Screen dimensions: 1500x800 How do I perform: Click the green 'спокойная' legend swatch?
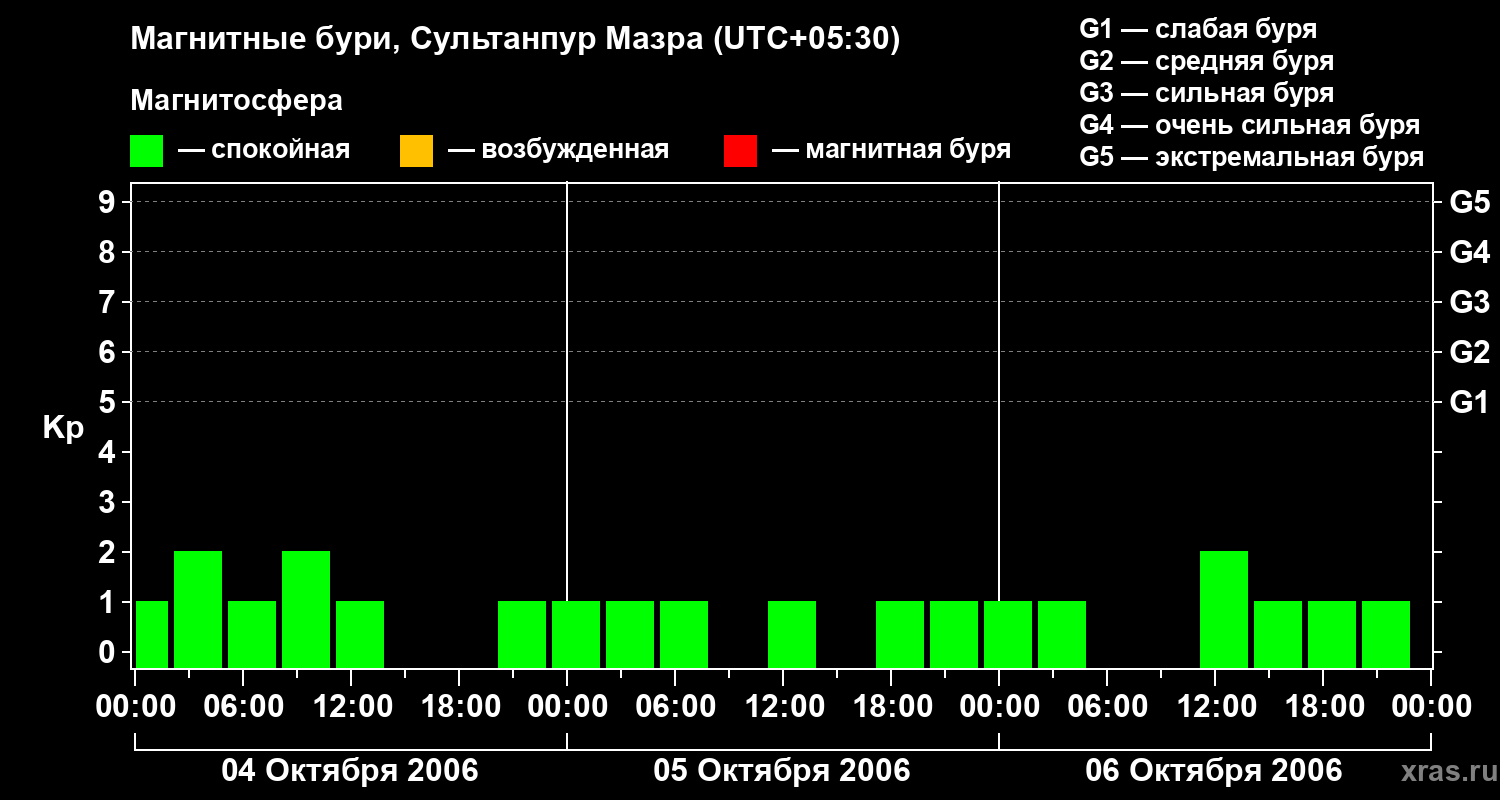[x=147, y=151]
